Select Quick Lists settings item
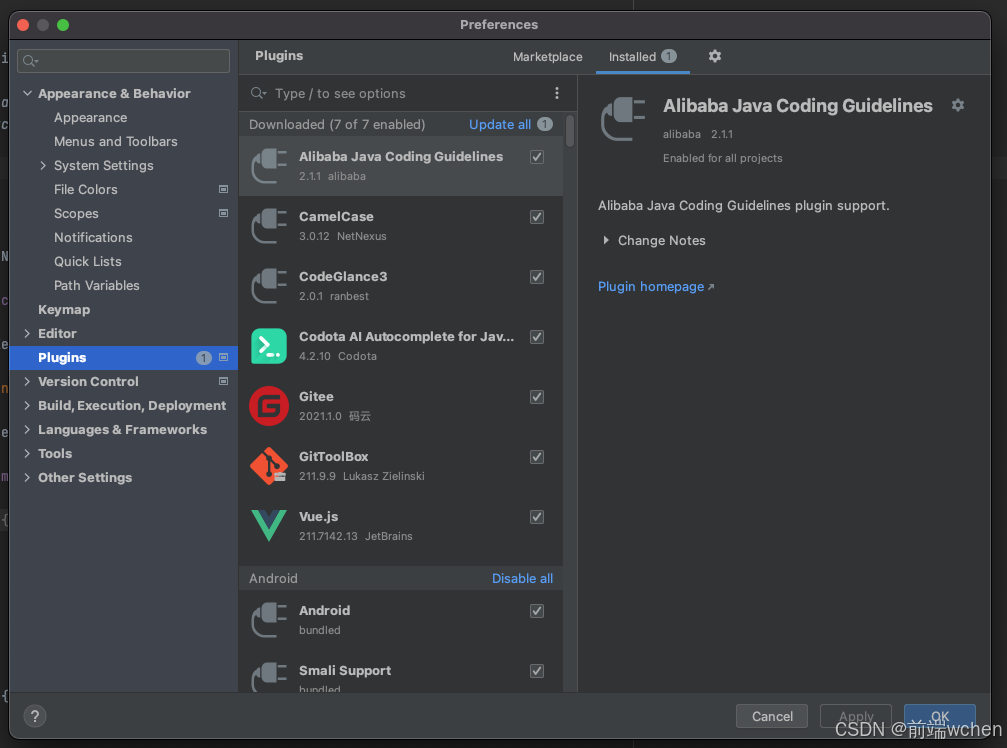This screenshot has height=748, width=1007. (x=87, y=261)
